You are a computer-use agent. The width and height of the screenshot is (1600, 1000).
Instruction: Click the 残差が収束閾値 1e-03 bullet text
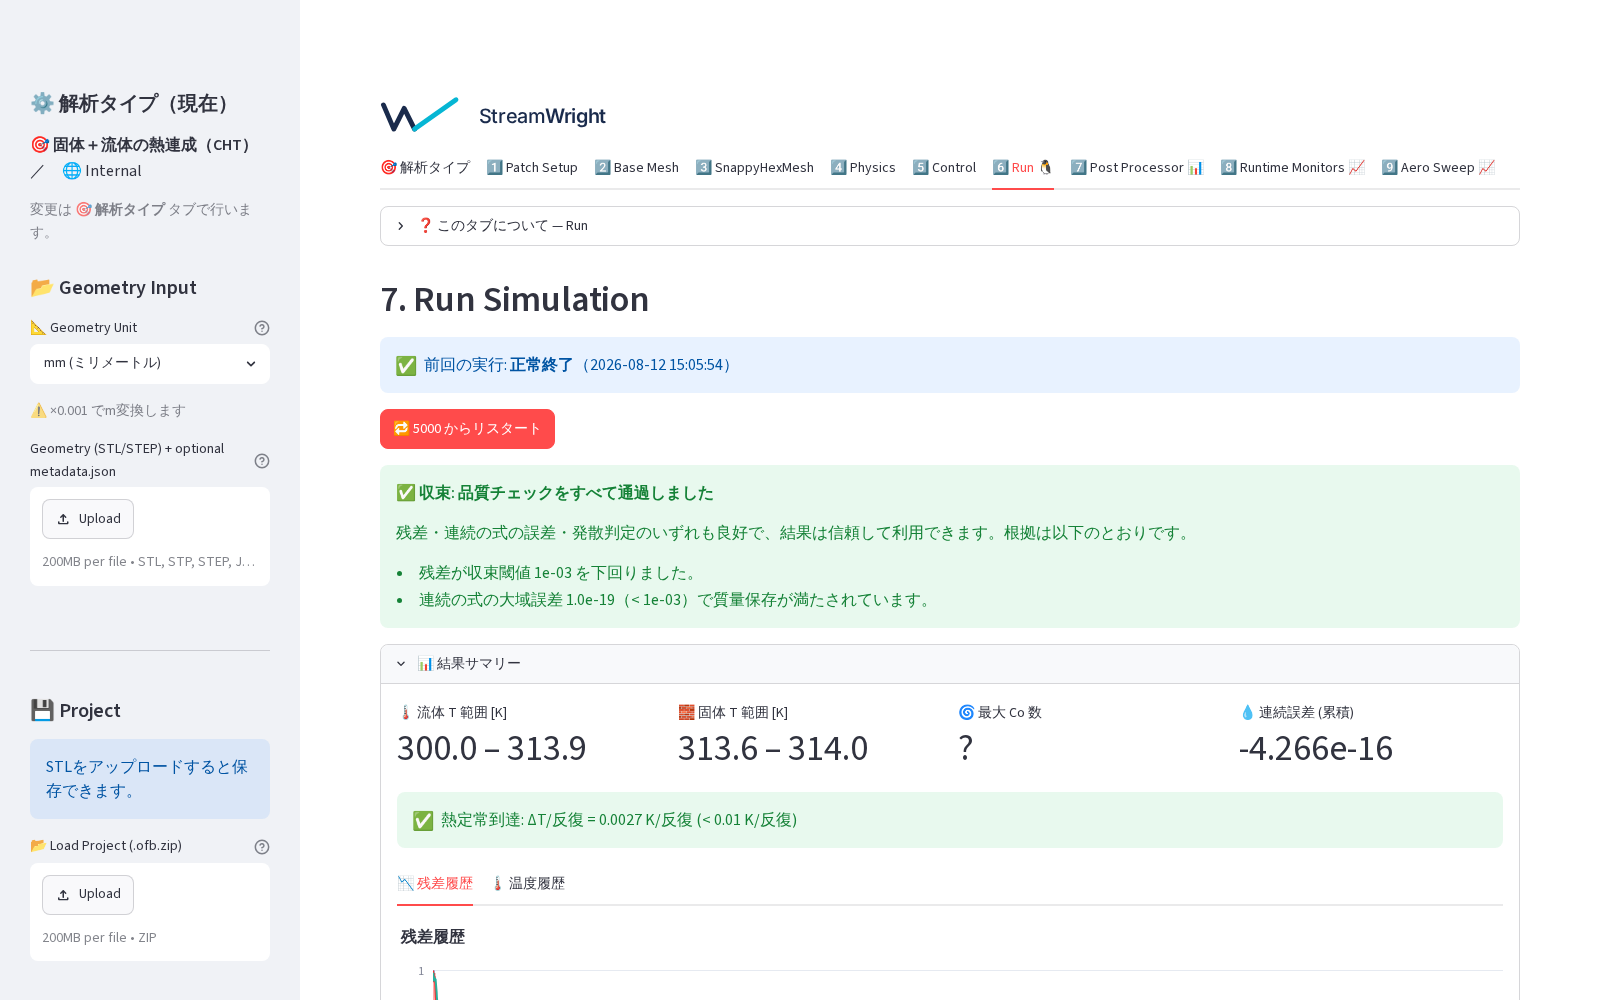(560, 573)
